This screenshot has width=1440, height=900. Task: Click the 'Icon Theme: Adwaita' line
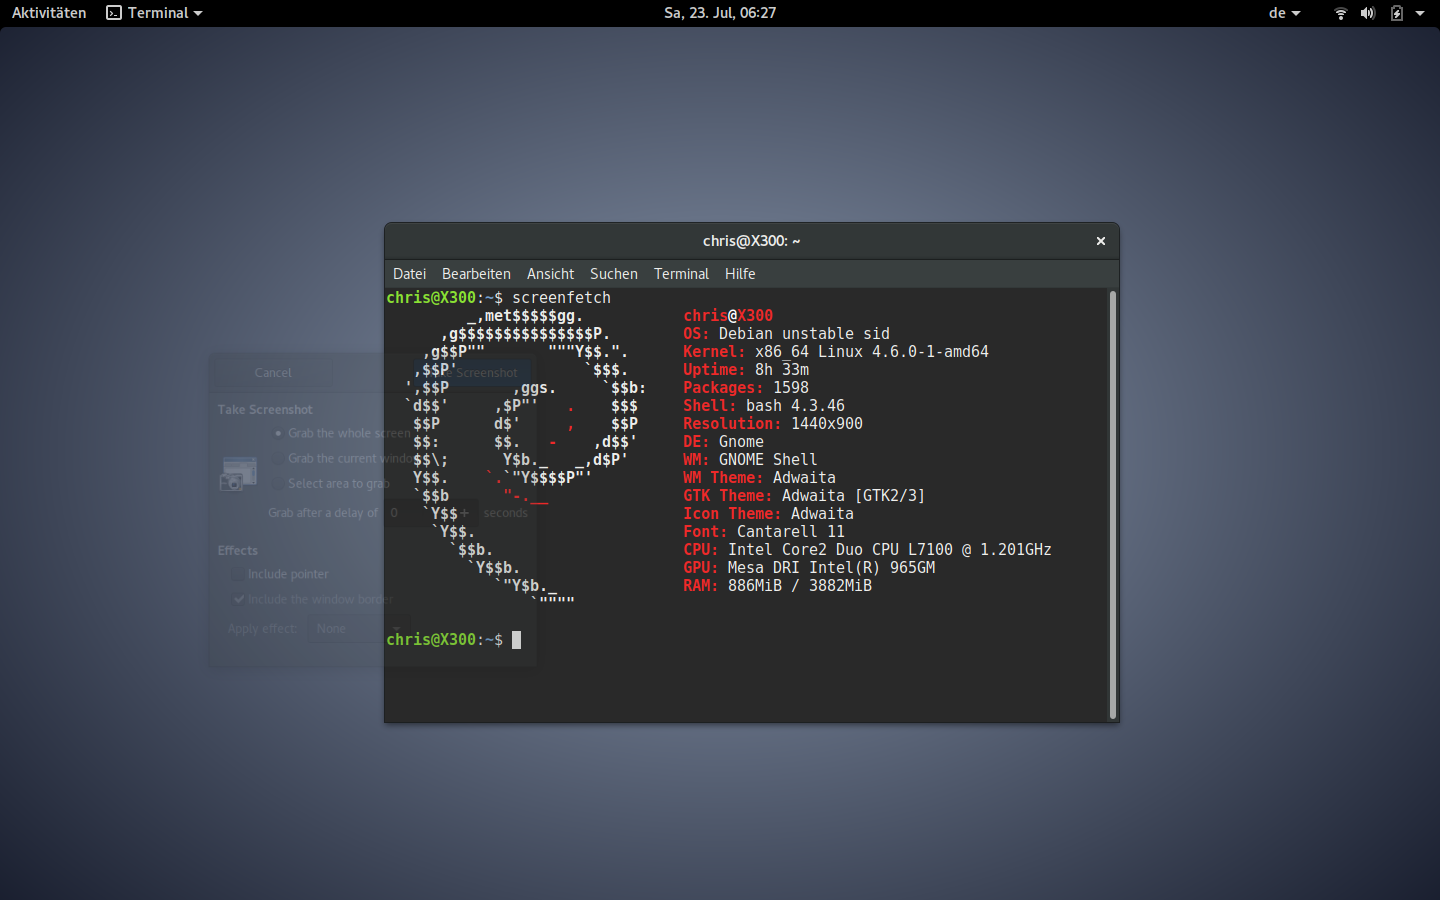(768, 514)
